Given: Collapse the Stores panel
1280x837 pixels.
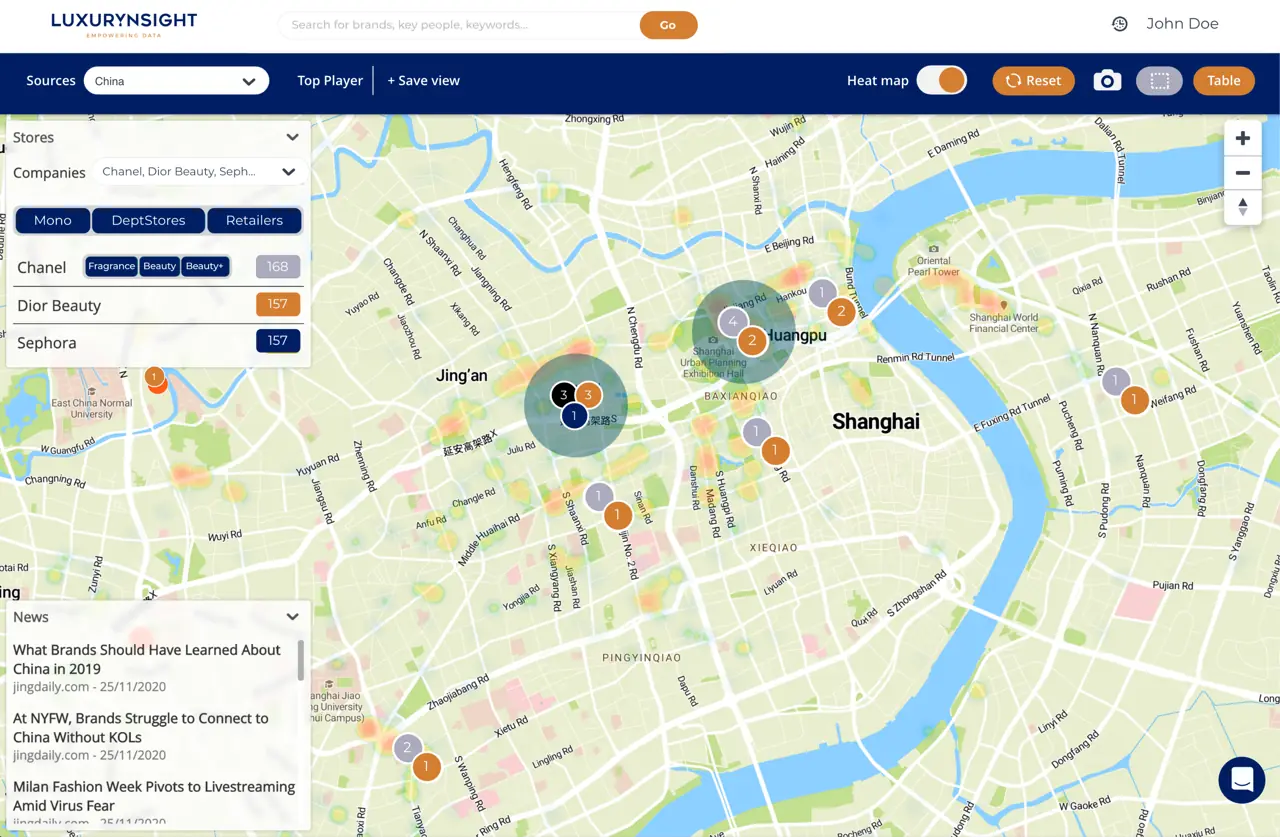Looking at the screenshot, I should (292, 138).
